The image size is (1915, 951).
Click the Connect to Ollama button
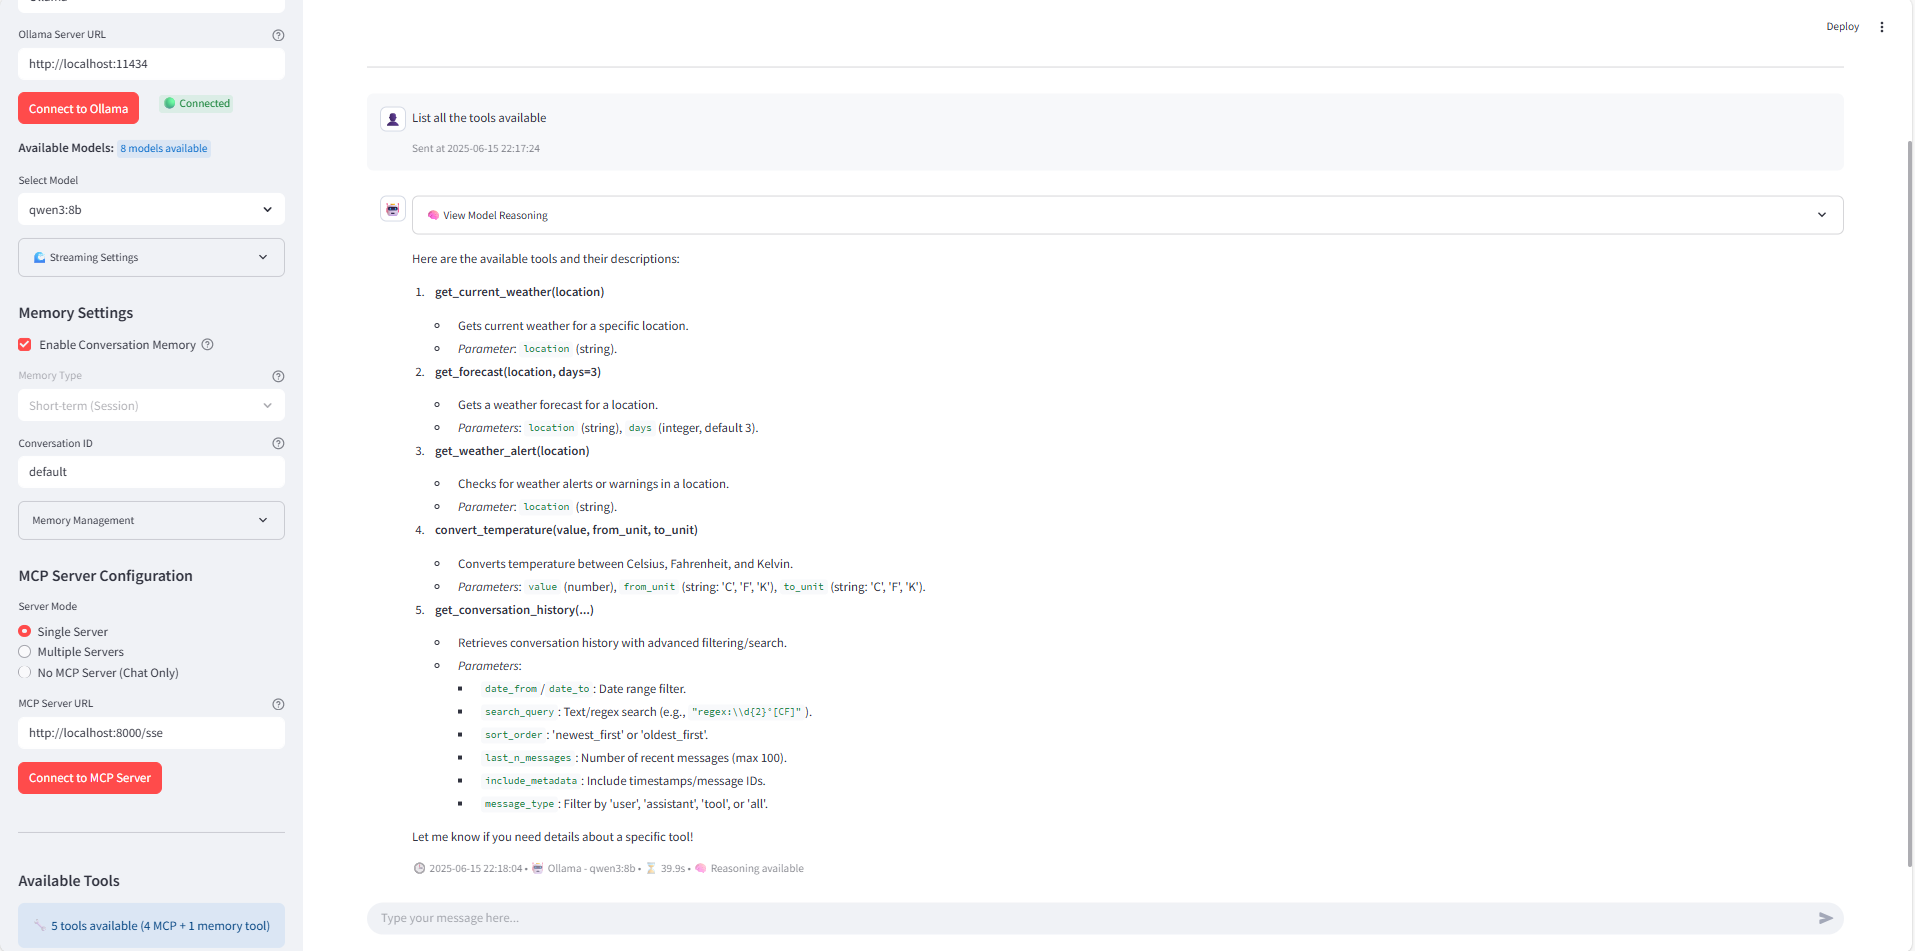pos(78,109)
